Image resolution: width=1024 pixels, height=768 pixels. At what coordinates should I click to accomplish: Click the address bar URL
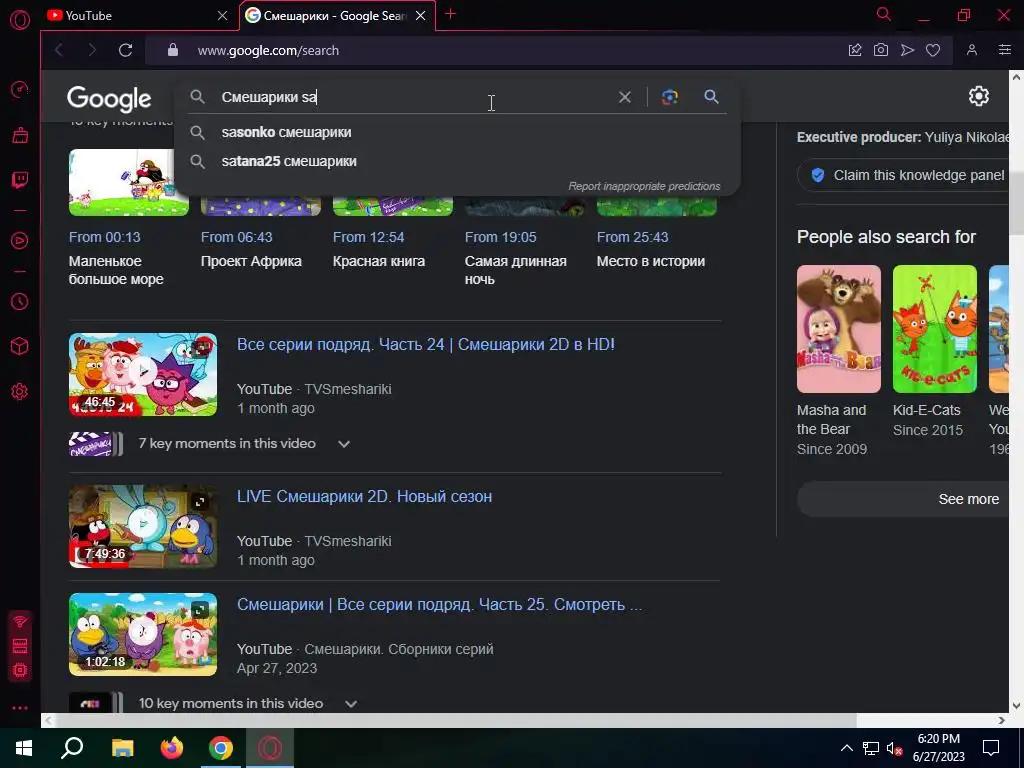tap(268, 50)
